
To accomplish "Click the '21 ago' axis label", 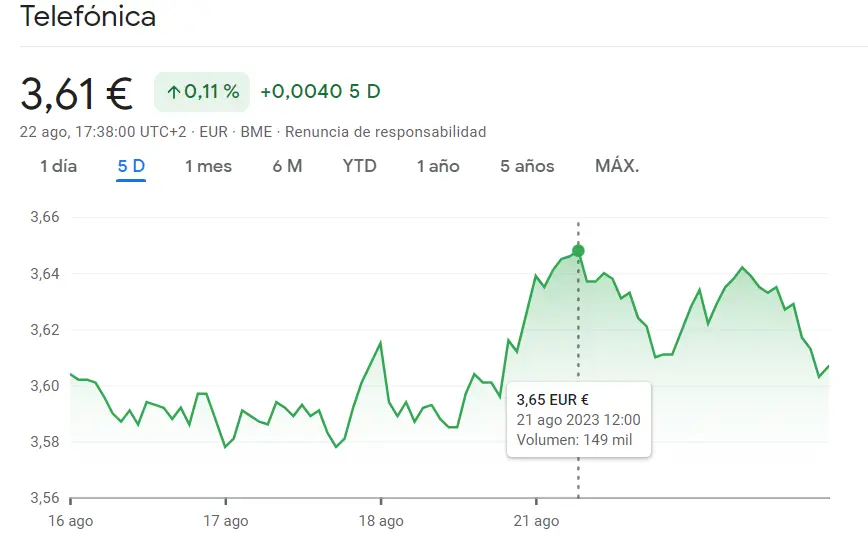I will point(536,521).
